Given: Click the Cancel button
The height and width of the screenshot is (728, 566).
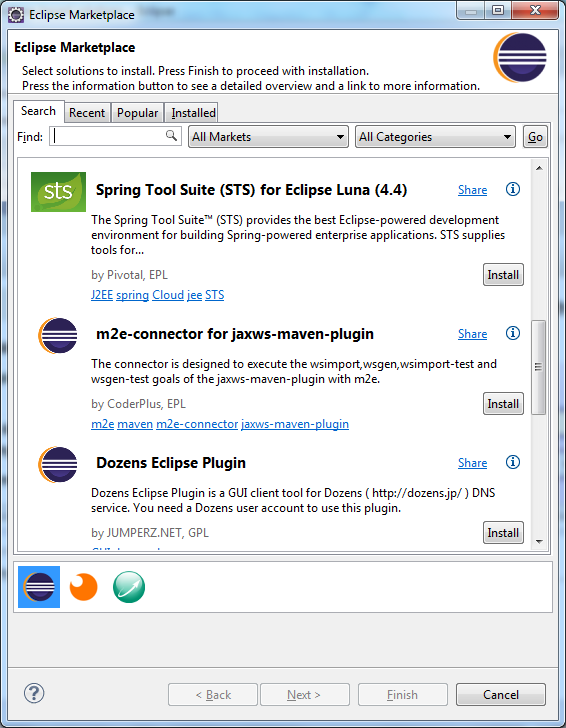Looking at the screenshot, I should pos(501,695).
